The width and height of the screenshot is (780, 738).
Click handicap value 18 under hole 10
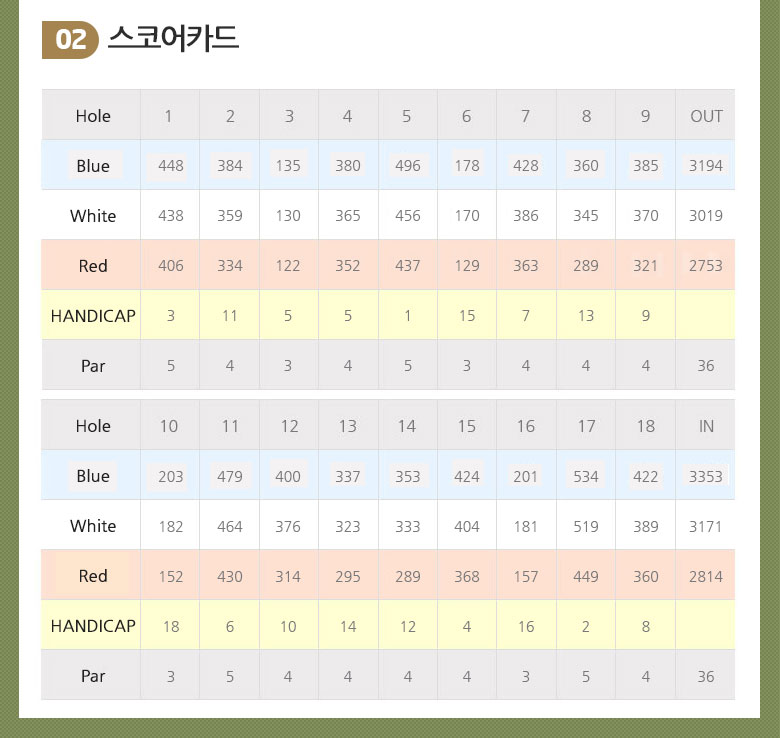(x=171, y=626)
